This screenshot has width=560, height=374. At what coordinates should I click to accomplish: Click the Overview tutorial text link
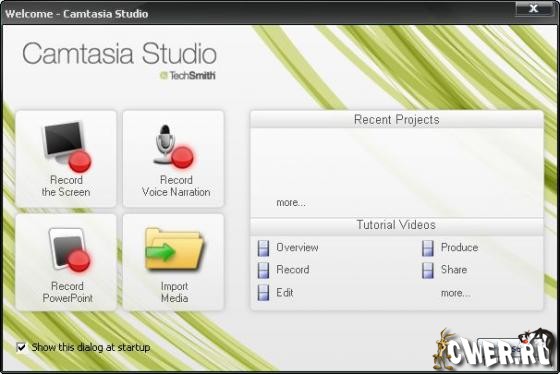pyautogui.click(x=297, y=247)
